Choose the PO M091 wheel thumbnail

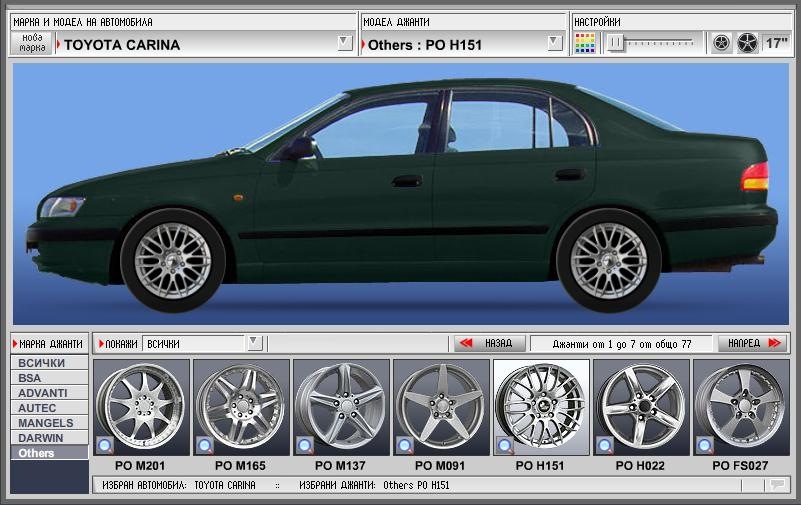pos(441,407)
